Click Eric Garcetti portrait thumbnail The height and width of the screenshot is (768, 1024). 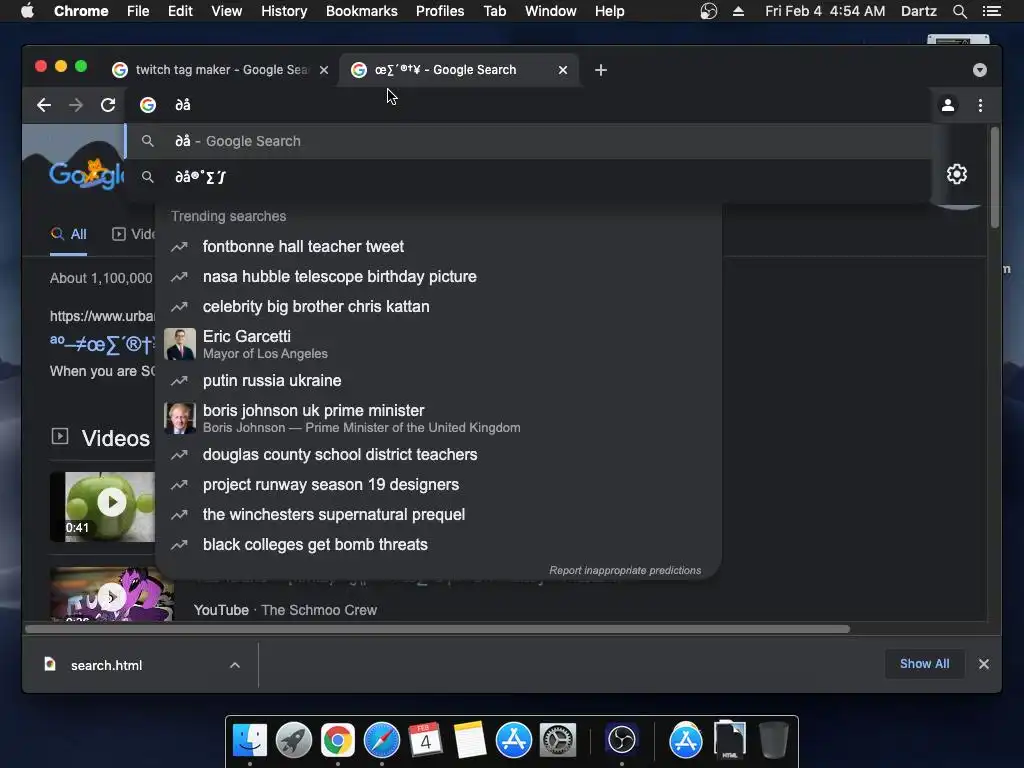click(180, 344)
